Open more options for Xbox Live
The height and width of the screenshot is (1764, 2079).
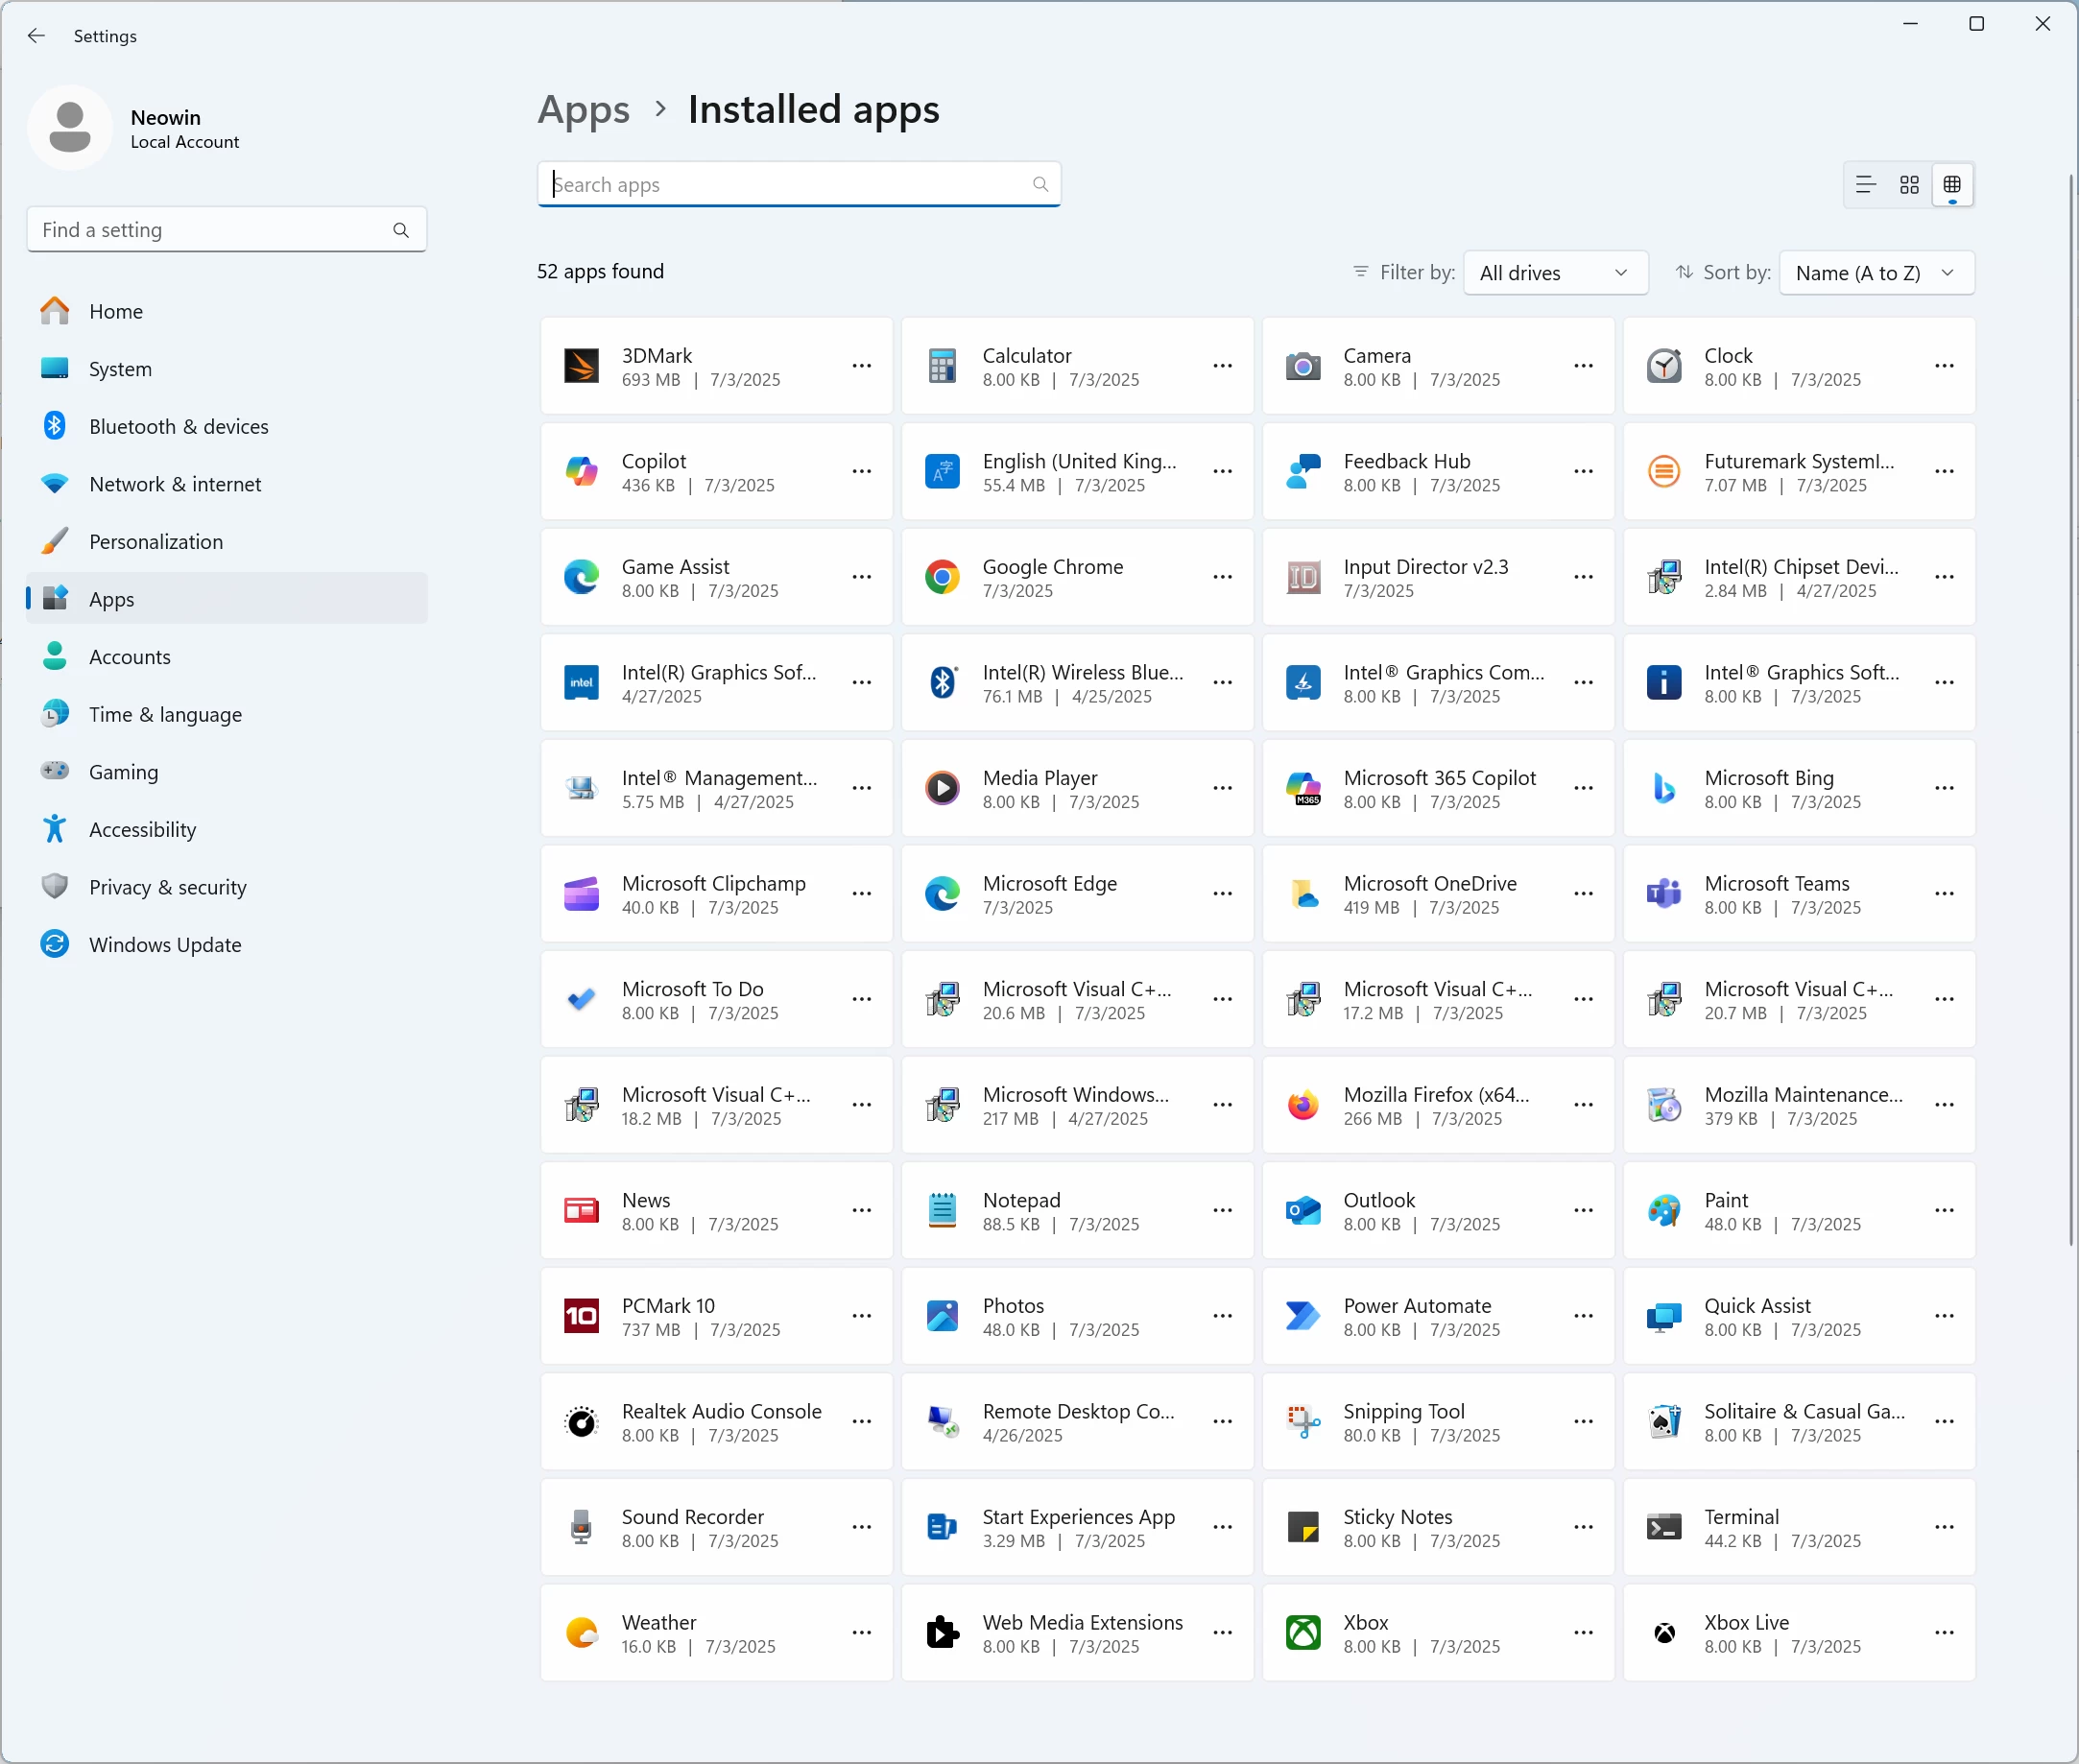1944,1633
